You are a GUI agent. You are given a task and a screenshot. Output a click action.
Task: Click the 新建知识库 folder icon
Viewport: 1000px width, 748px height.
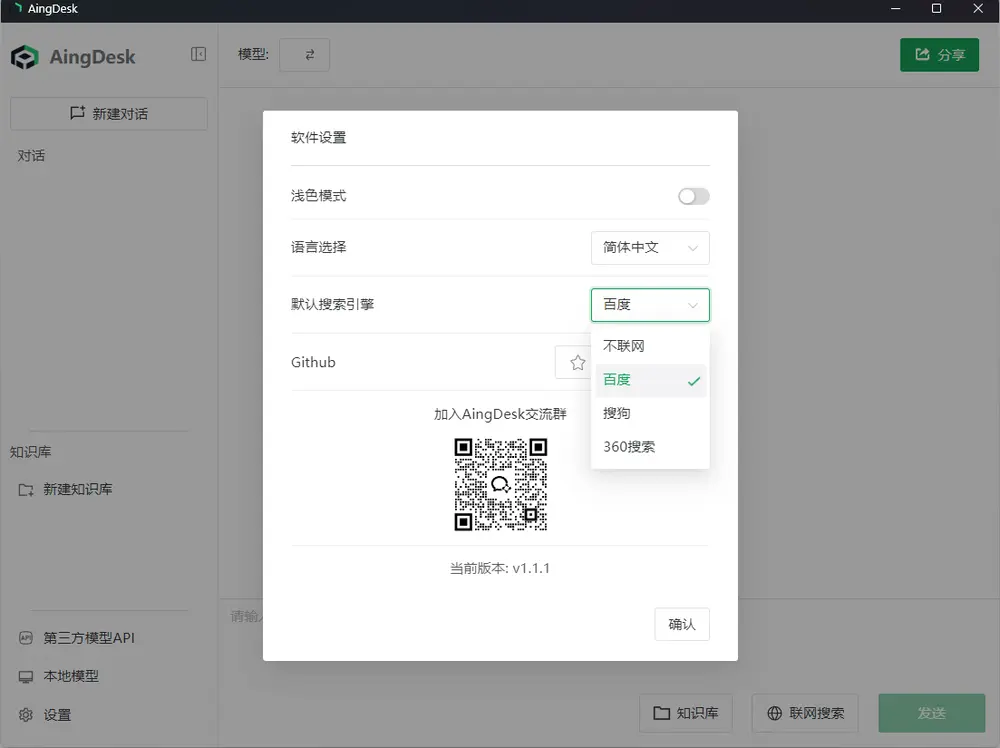coord(26,490)
